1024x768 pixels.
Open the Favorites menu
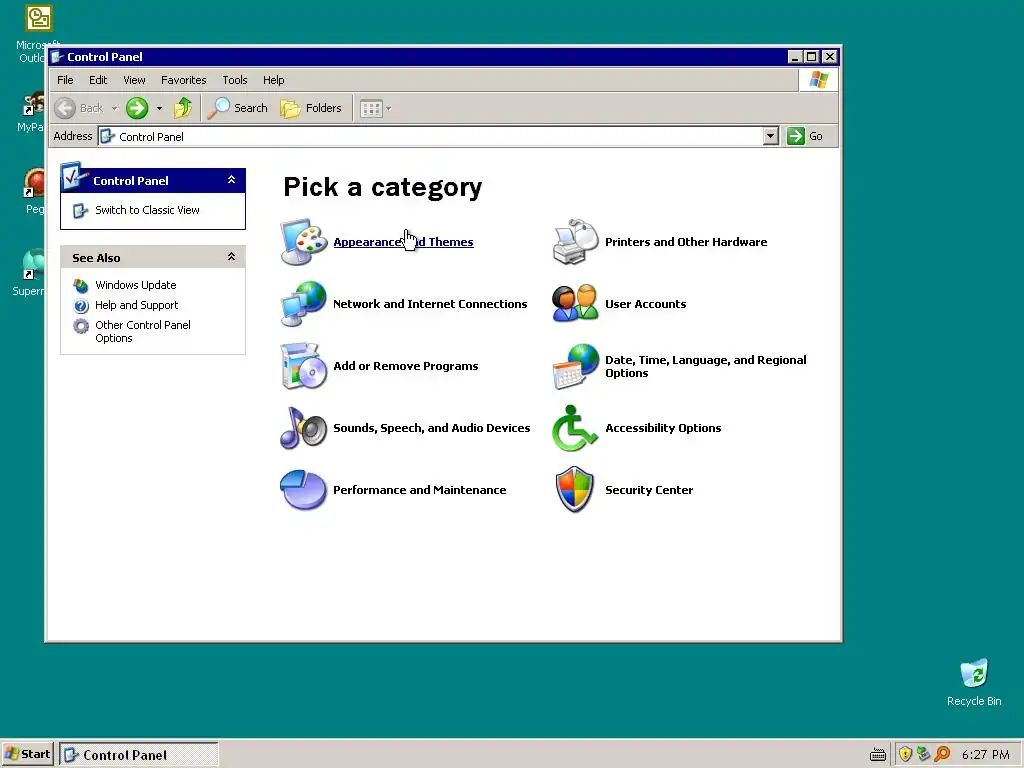(x=184, y=80)
